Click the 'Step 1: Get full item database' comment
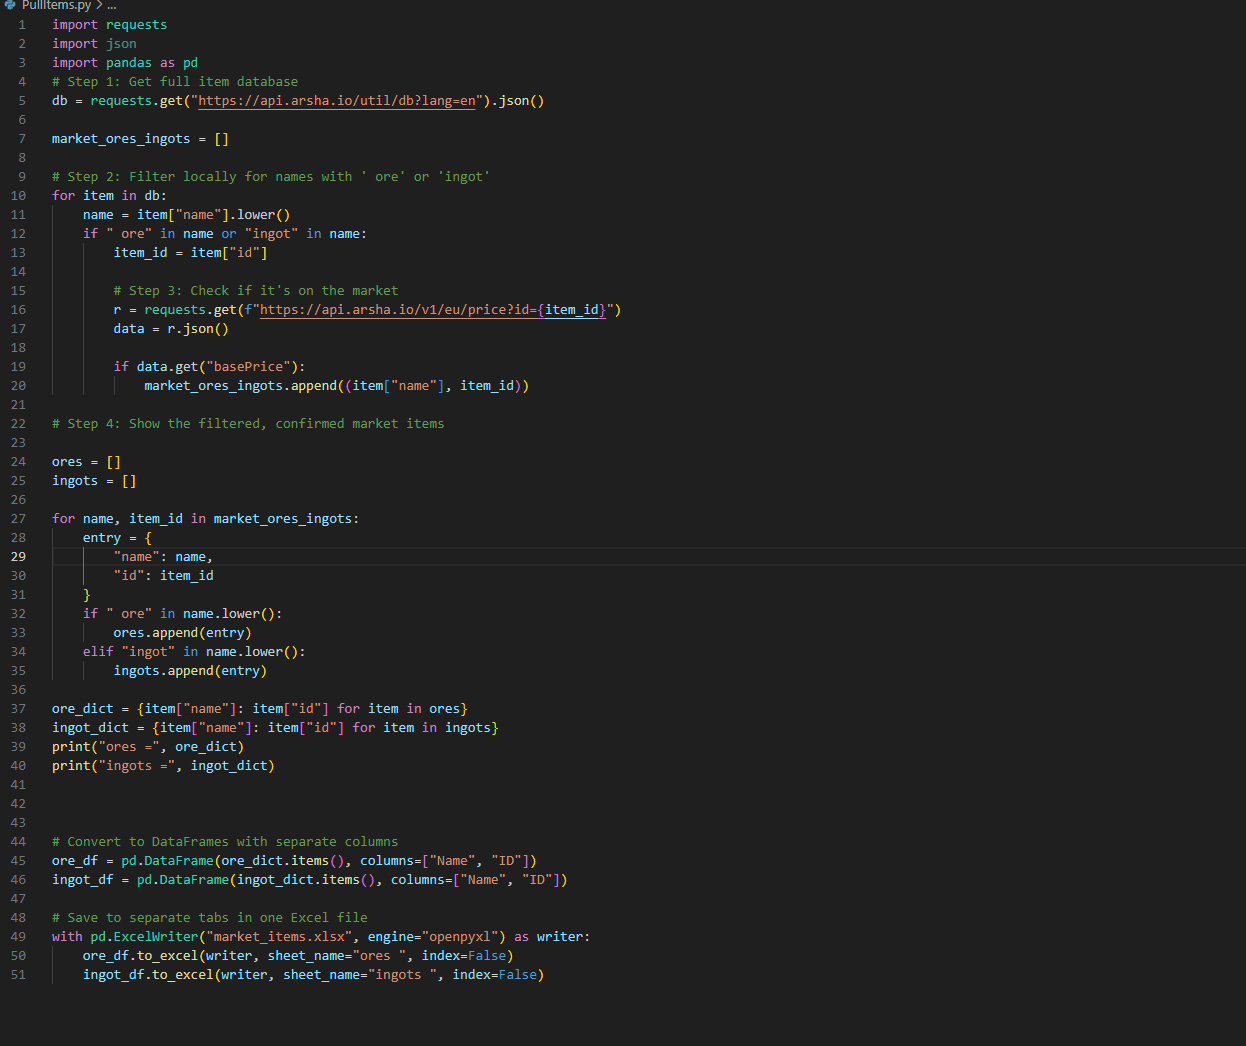Viewport: 1246px width, 1046px height. [x=175, y=82]
